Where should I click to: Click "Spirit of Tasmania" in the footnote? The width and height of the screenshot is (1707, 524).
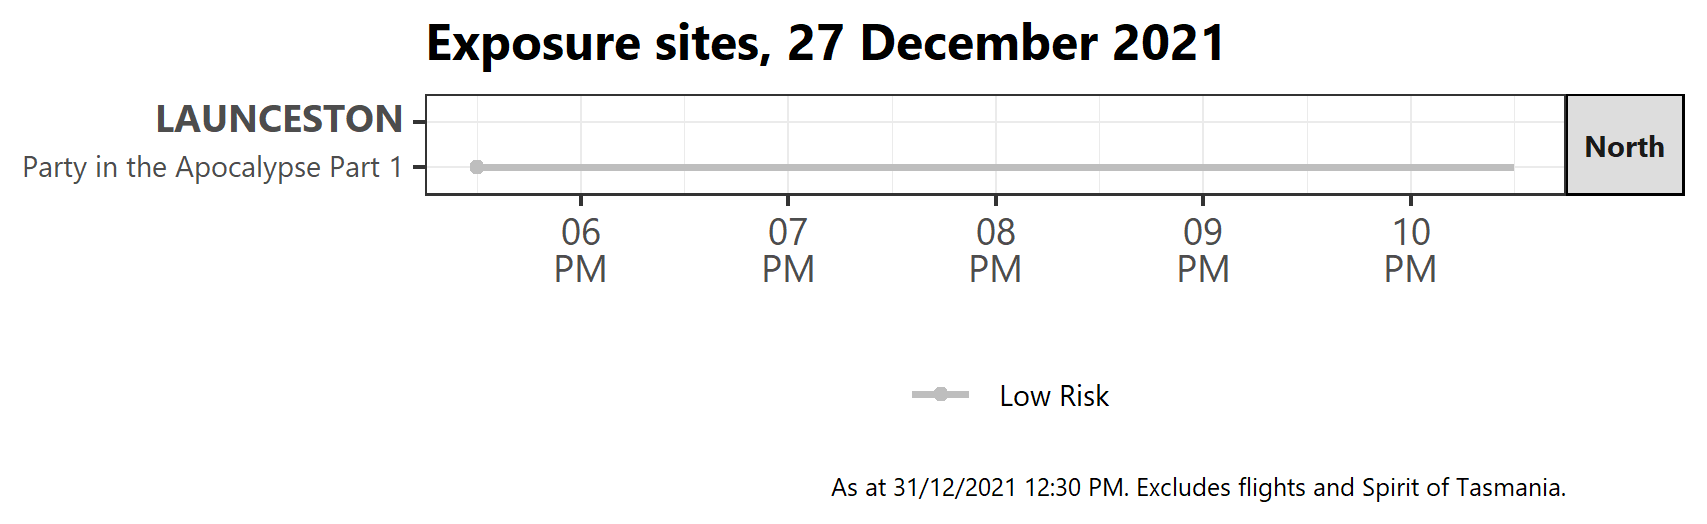pyautogui.click(x=1462, y=488)
